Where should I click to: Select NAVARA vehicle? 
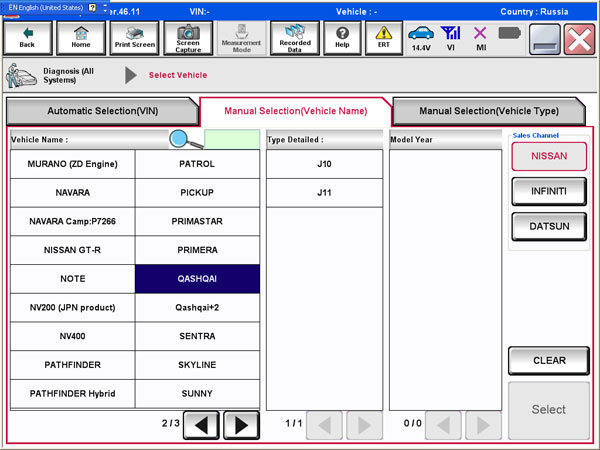point(72,193)
